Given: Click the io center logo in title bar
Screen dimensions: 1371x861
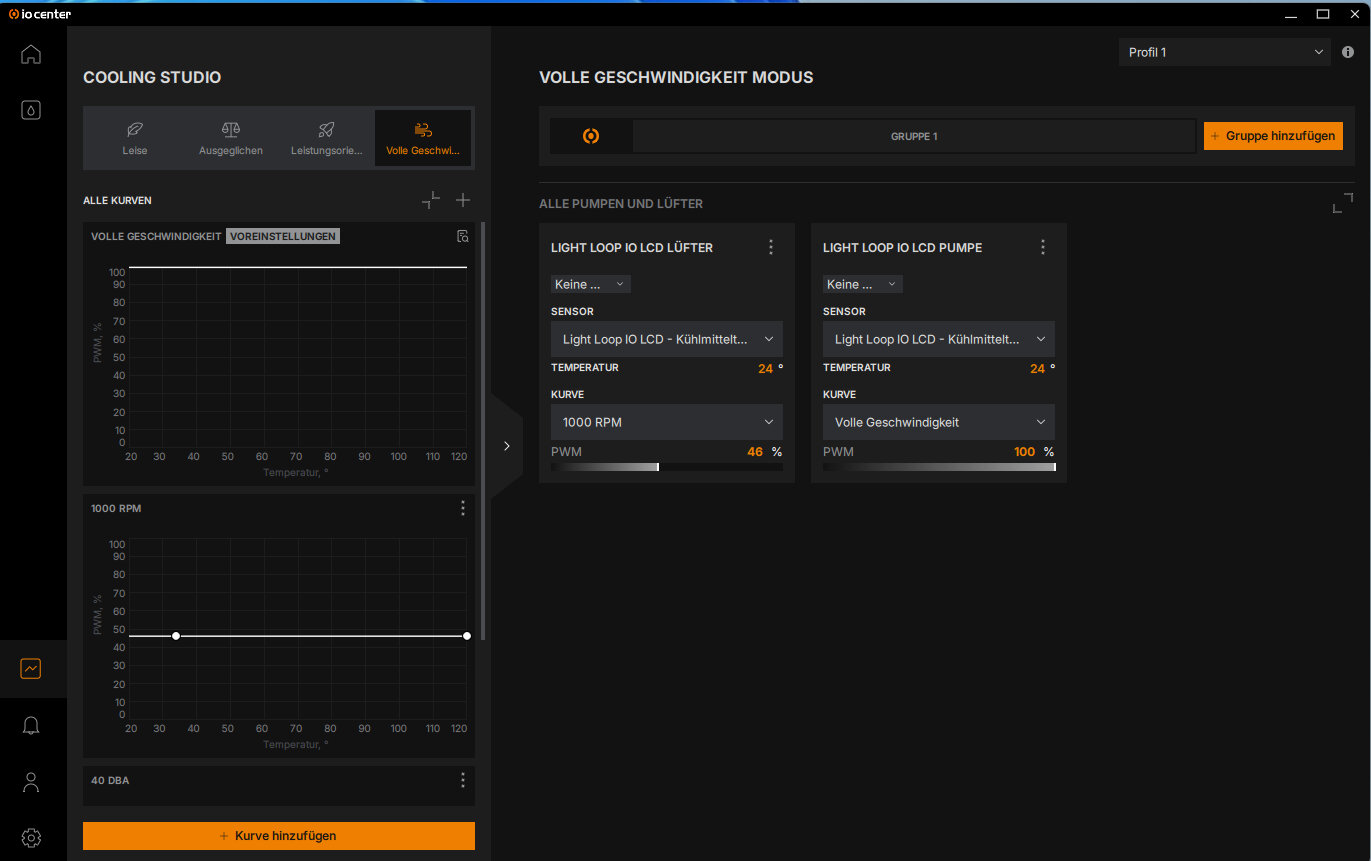Looking at the screenshot, I should pyautogui.click(x=40, y=14).
